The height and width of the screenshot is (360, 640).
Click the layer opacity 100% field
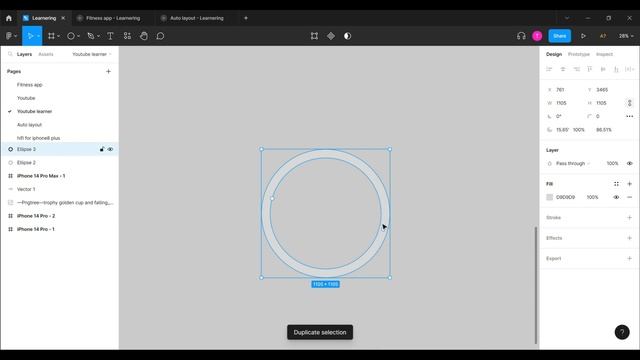pos(612,164)
